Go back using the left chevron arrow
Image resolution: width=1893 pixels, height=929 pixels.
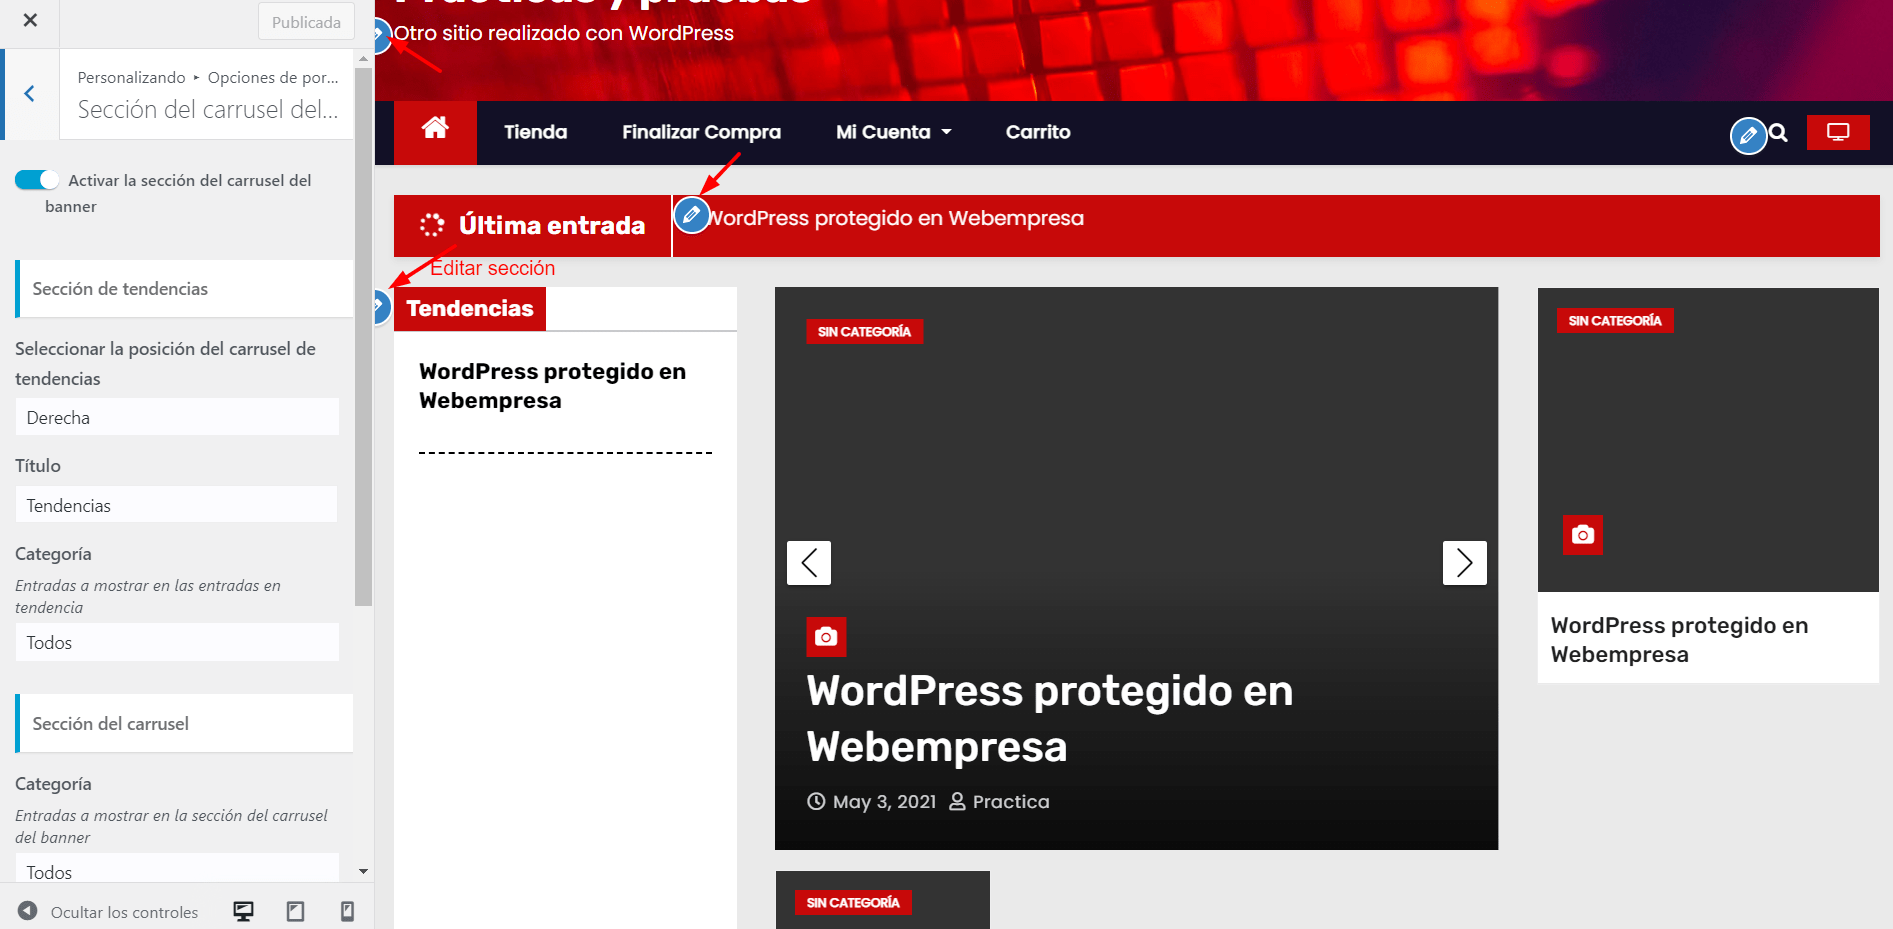pyautogui.click(x=30, y=94)
